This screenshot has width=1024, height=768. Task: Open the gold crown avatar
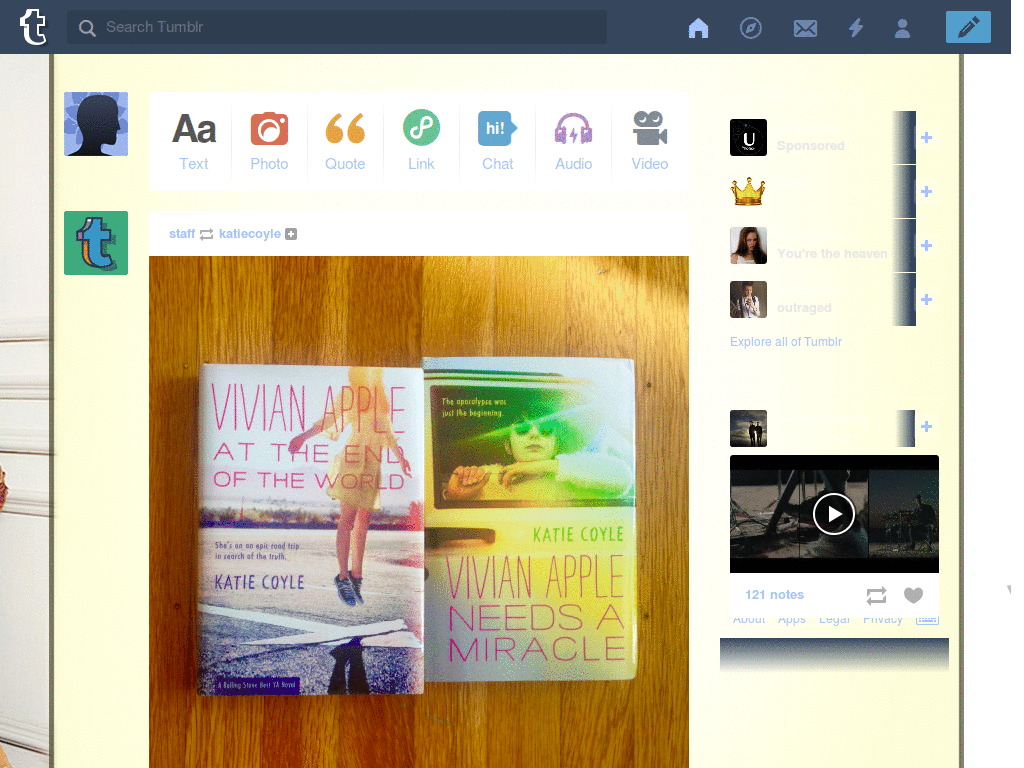(x=748, y=191)
